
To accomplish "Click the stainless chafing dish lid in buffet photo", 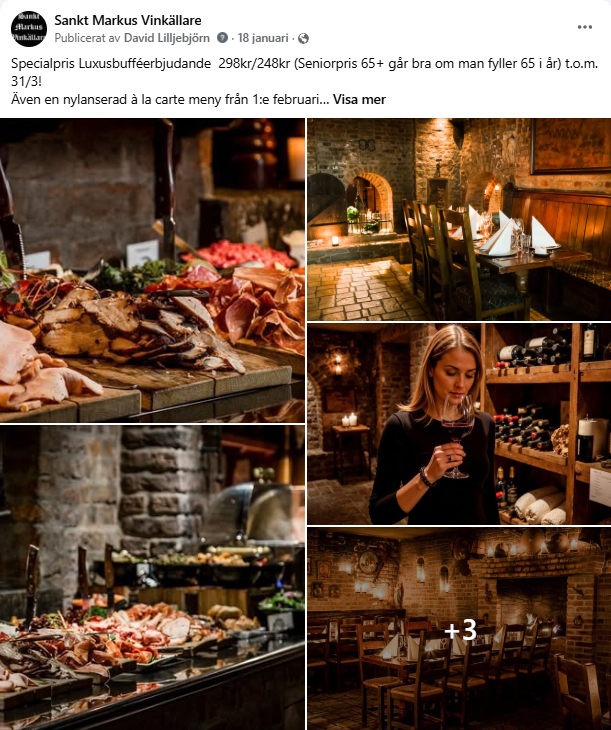I will click(249, 512).
